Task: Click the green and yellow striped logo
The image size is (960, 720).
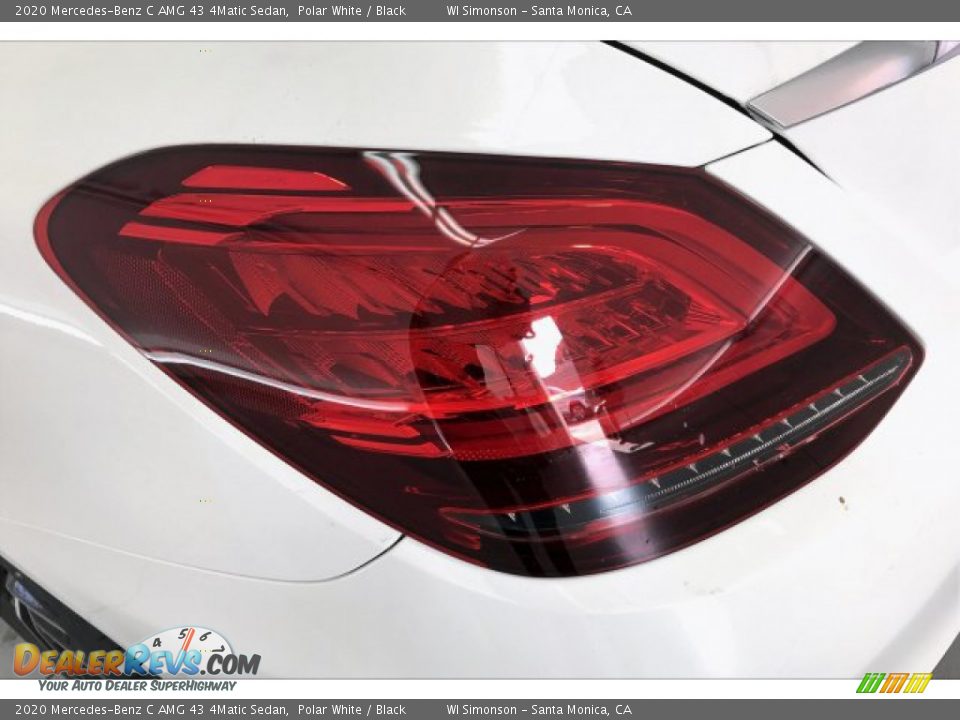Action: 894,683
